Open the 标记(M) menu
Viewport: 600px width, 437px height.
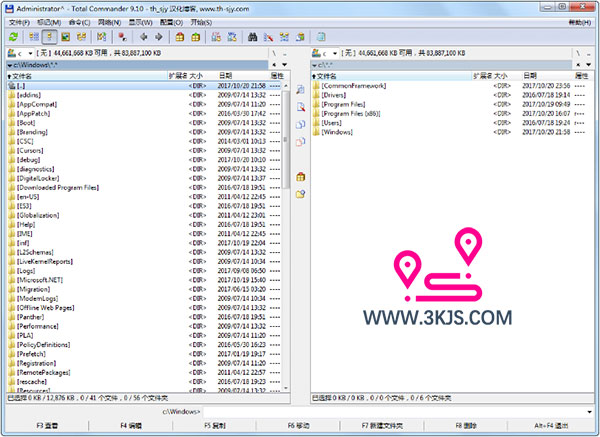[x=49, y=23]
